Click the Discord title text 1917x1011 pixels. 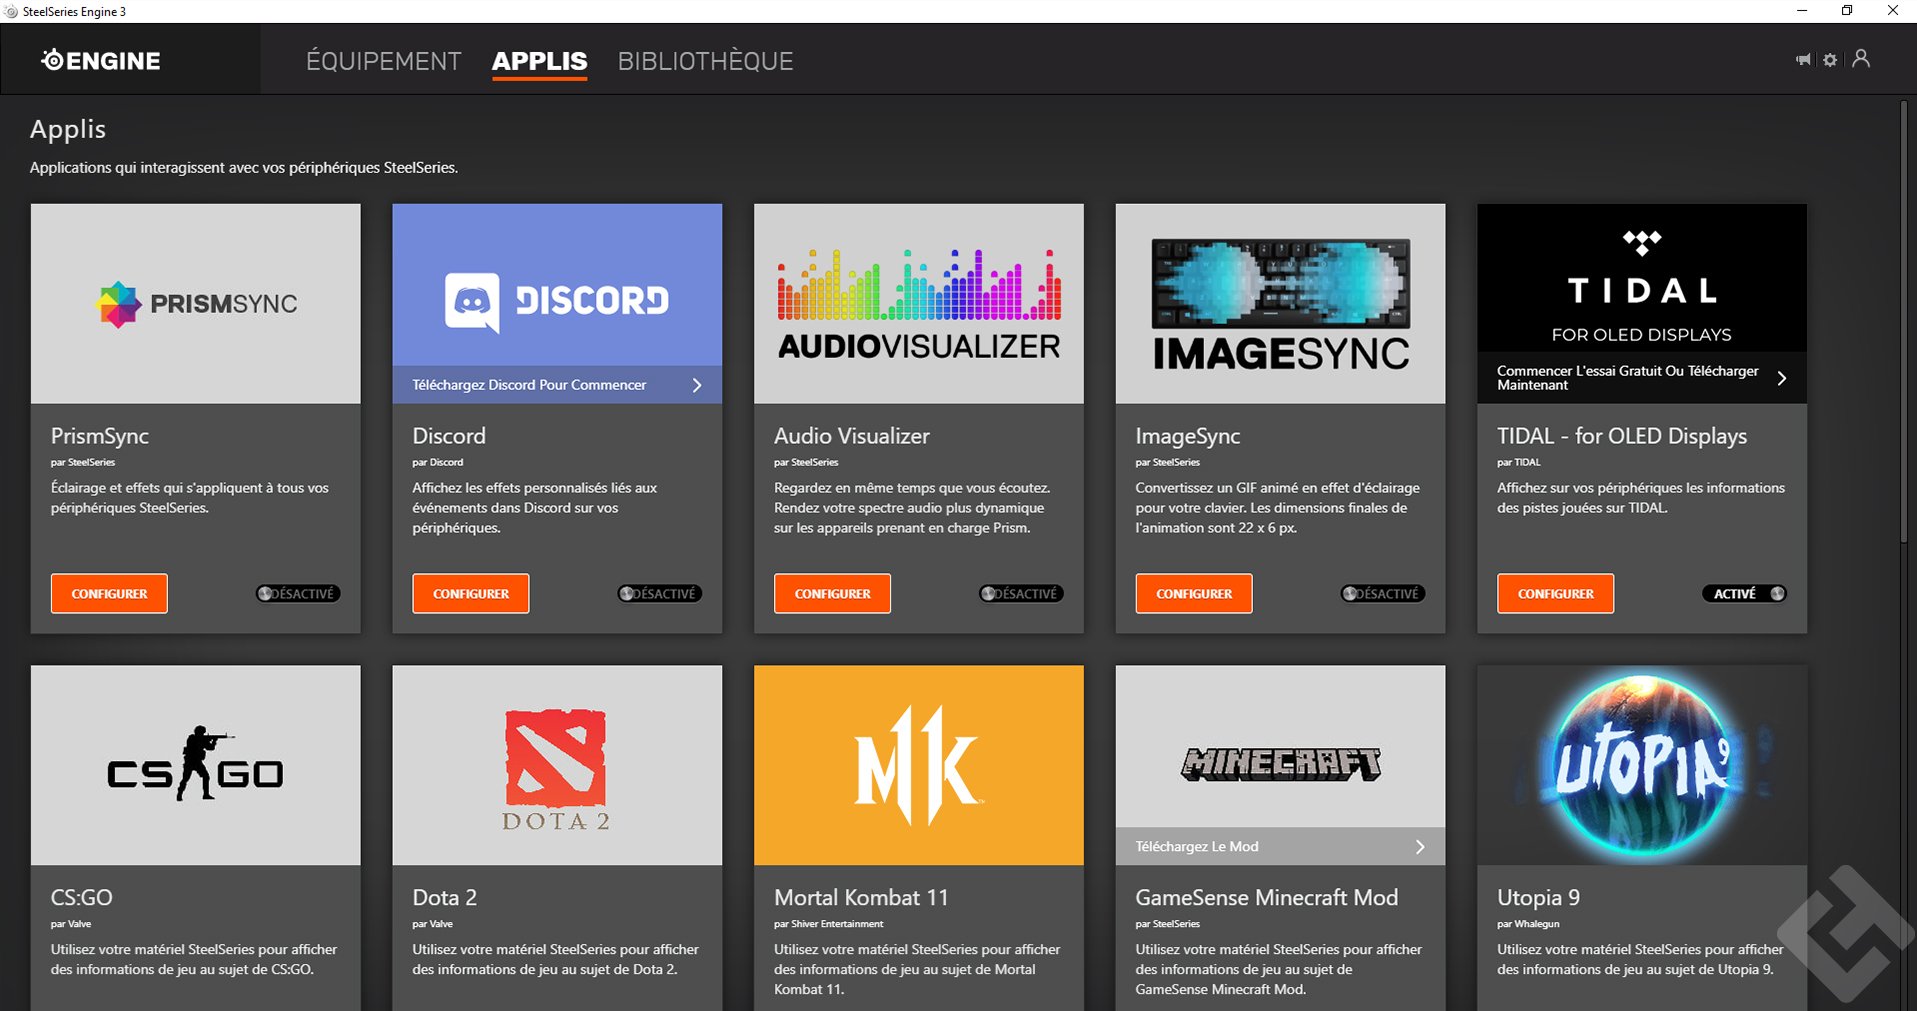[449, 436]
